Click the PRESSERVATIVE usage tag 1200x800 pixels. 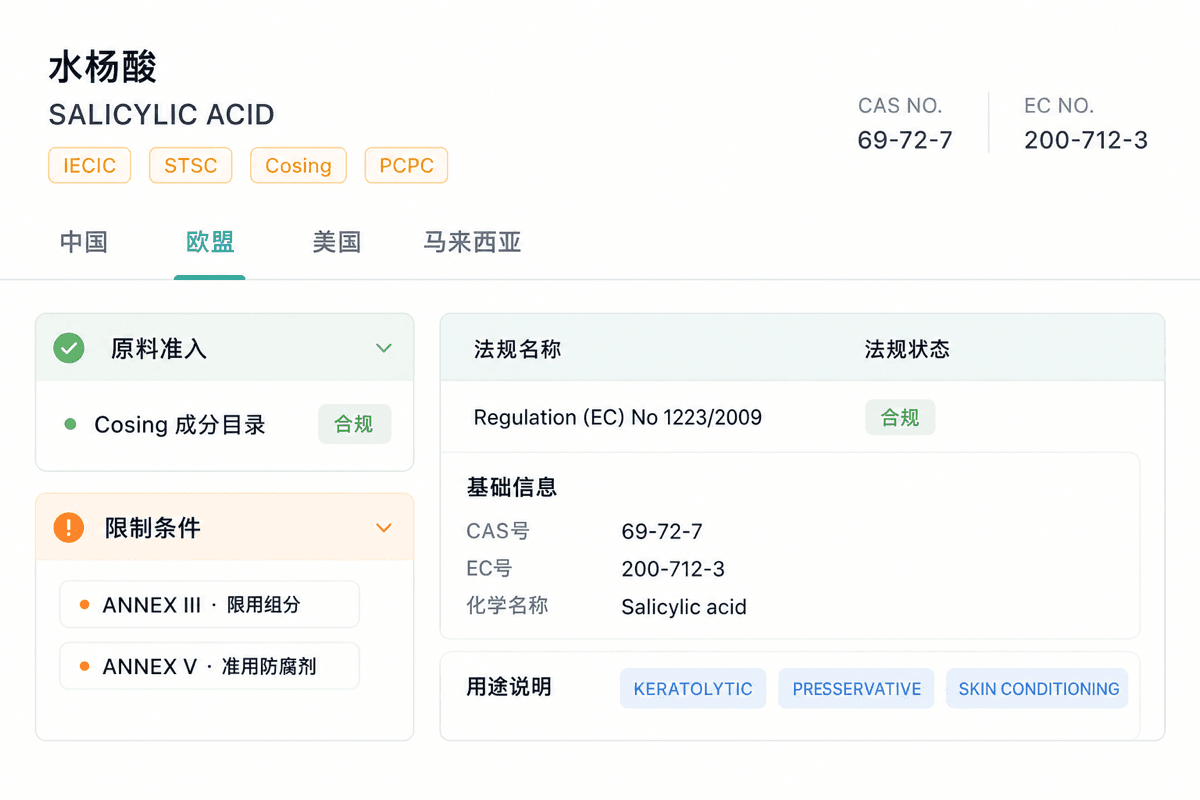[857, 689]
